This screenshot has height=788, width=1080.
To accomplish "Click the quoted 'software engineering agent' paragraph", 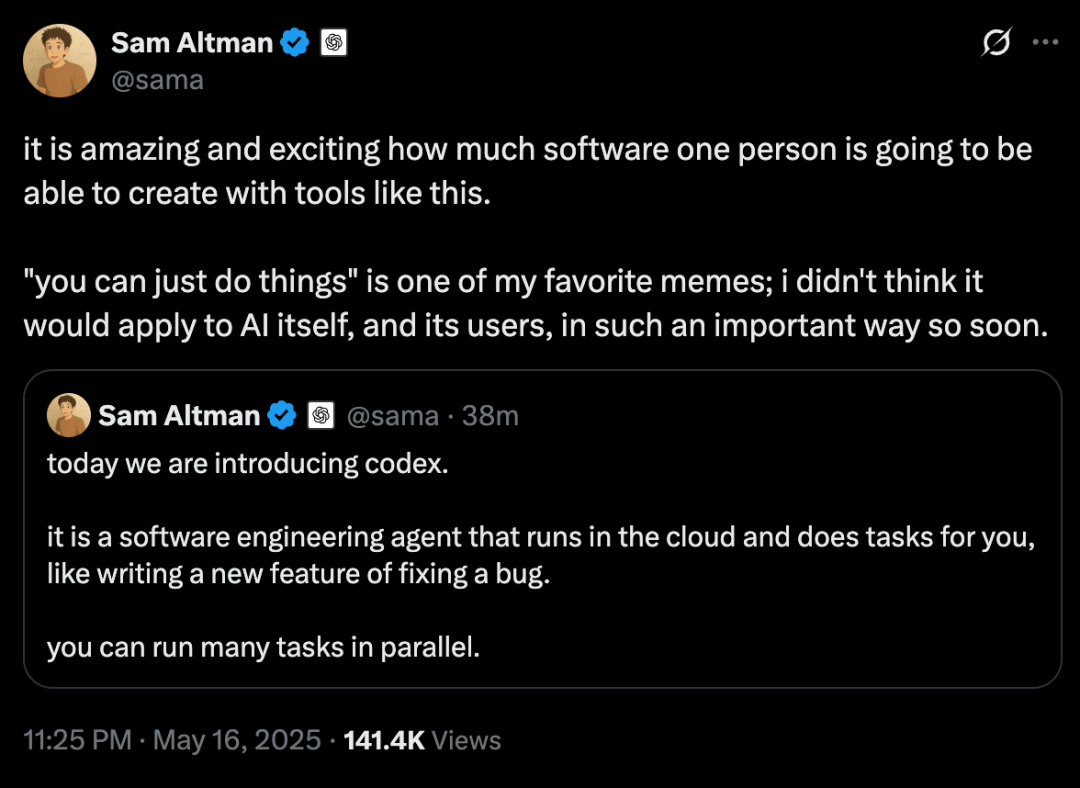I will (x=540, y=556).
